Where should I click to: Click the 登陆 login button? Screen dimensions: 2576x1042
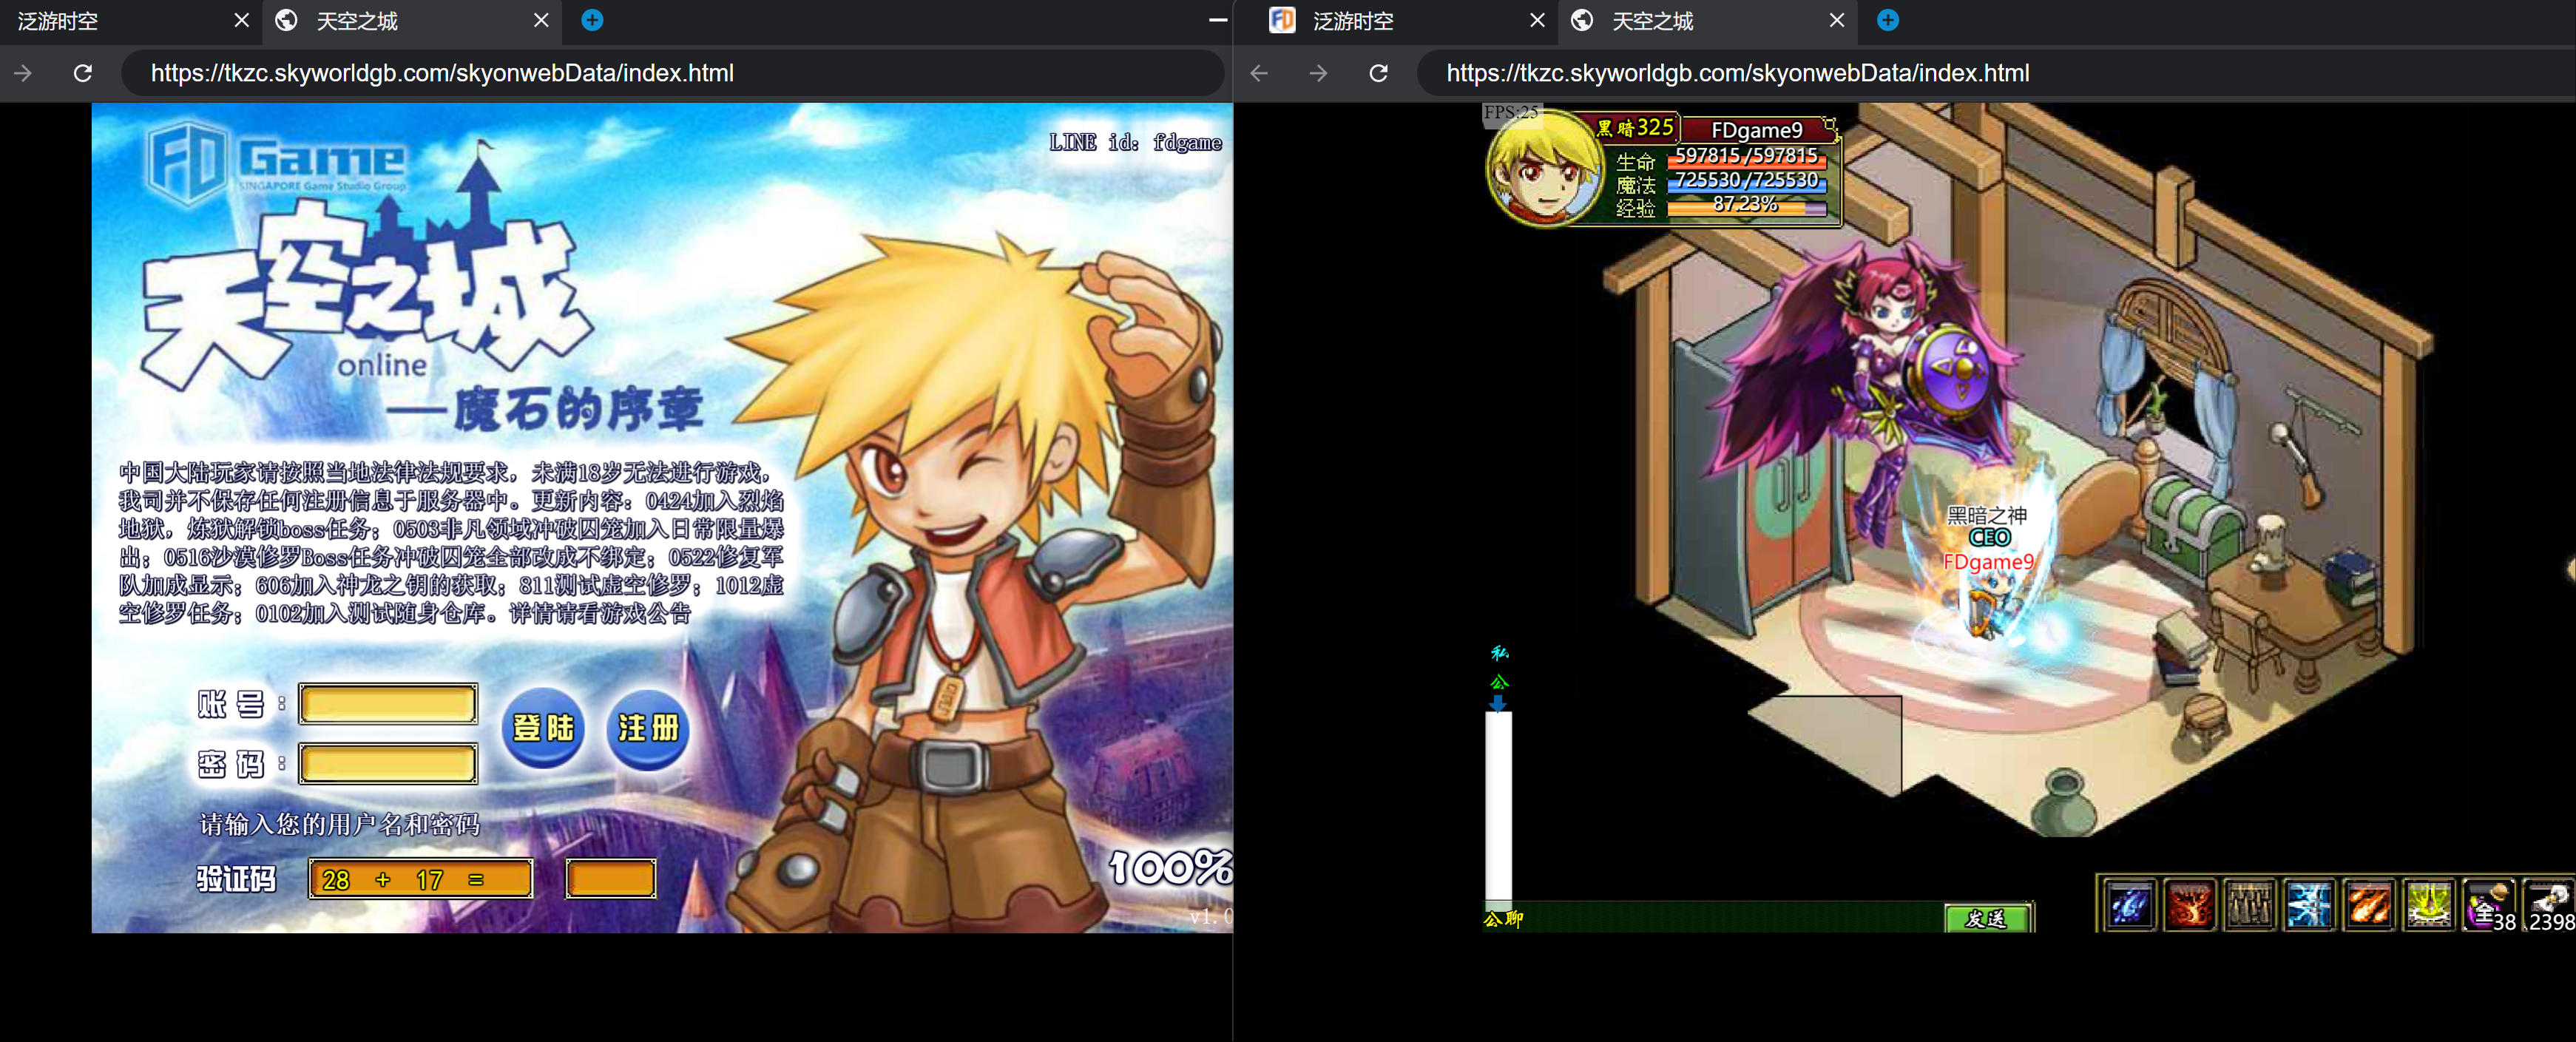pos(542,728)
